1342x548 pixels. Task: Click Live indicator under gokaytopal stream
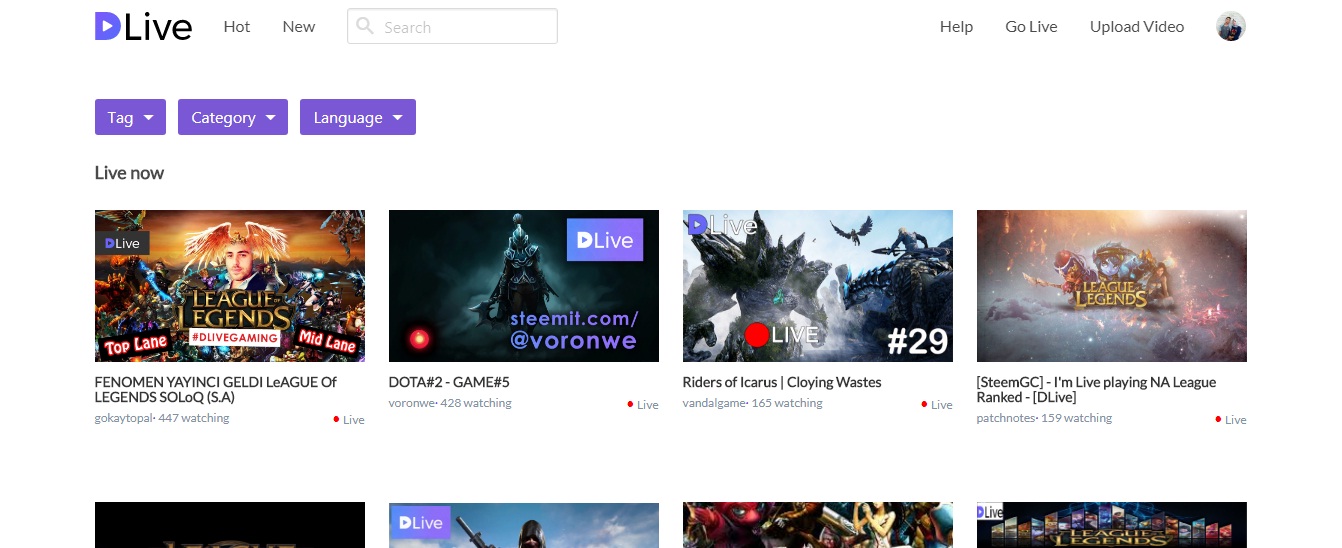(349, 420)
